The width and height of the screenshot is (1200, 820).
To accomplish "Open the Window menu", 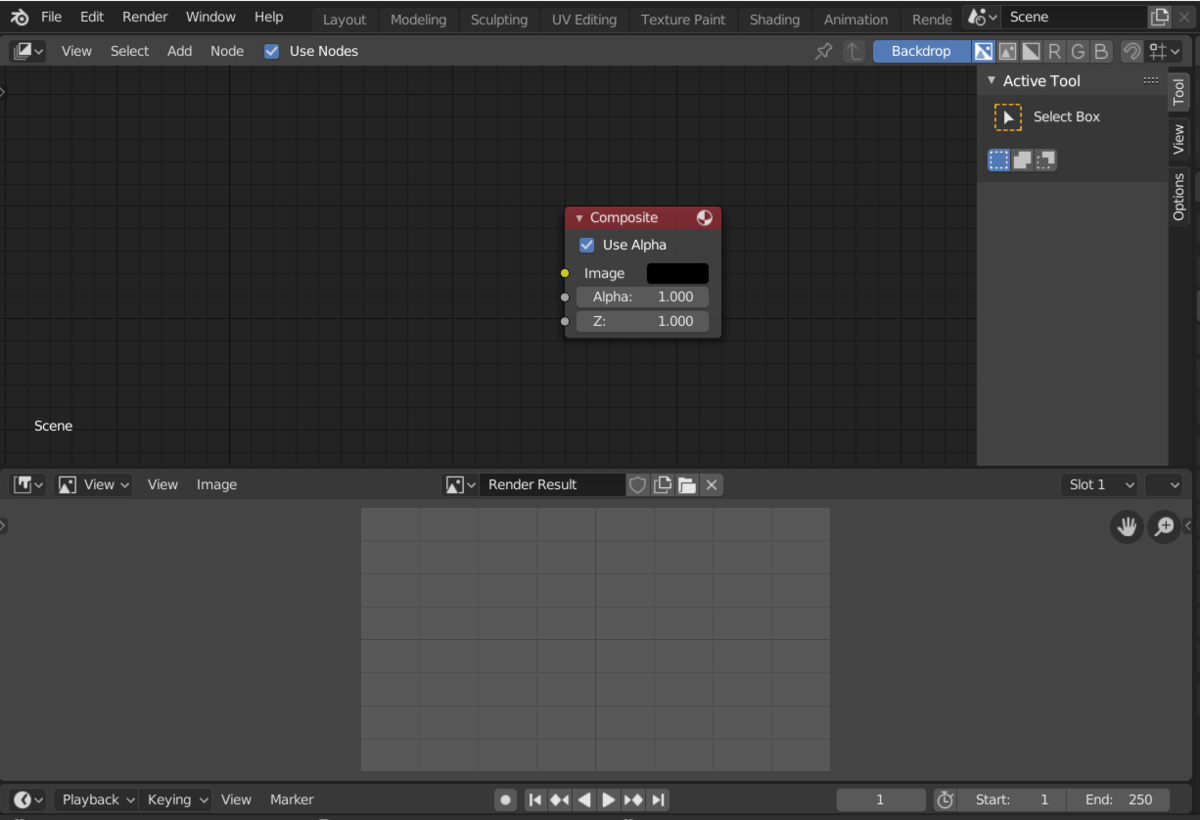I will click(x=211, y=17).
